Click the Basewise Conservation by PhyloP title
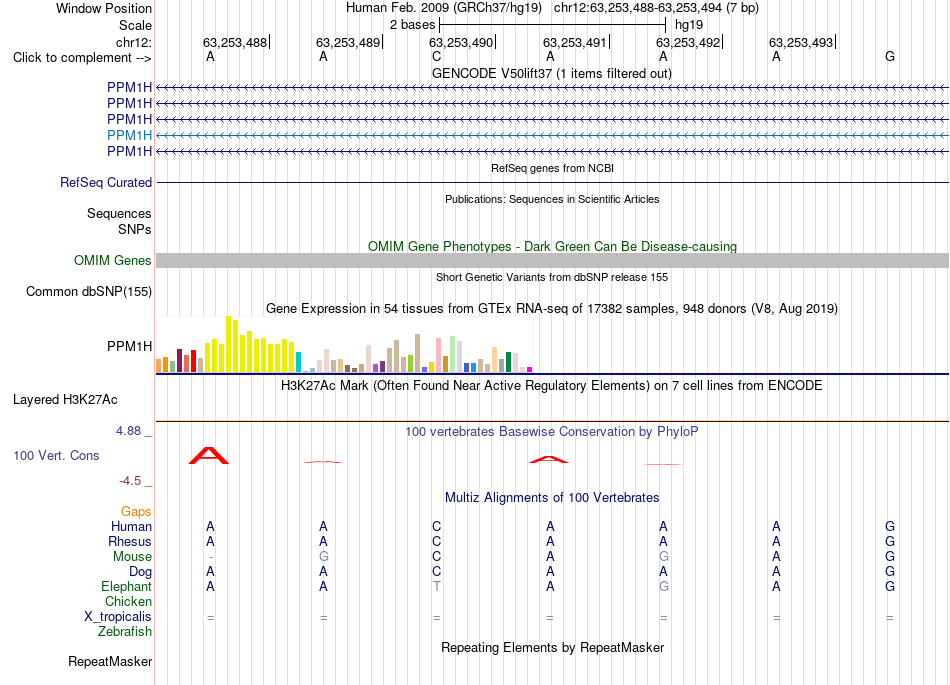 [552, 432]
